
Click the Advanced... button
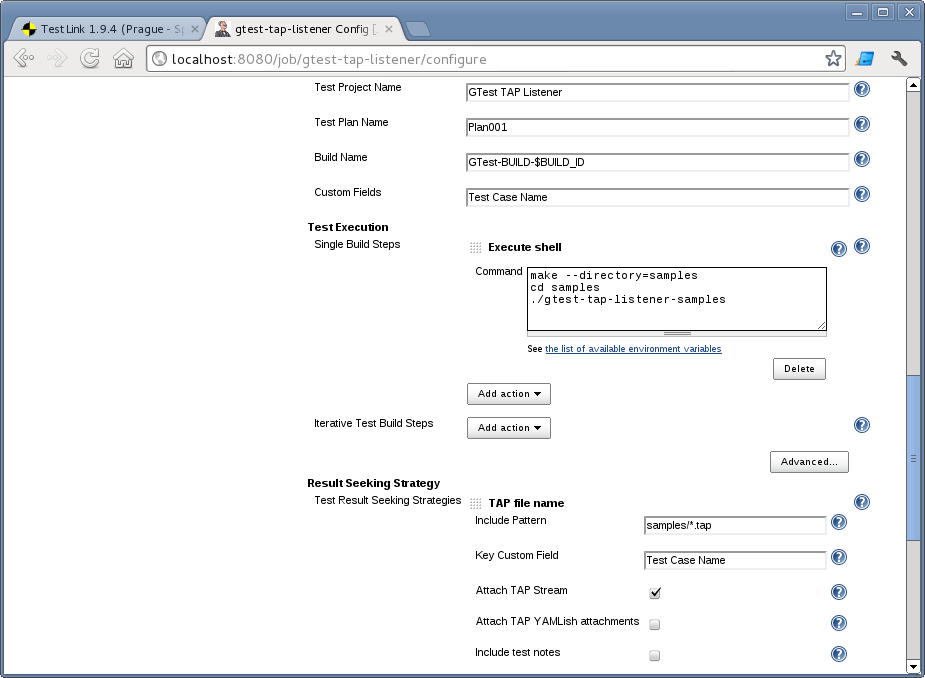point(809,462)
